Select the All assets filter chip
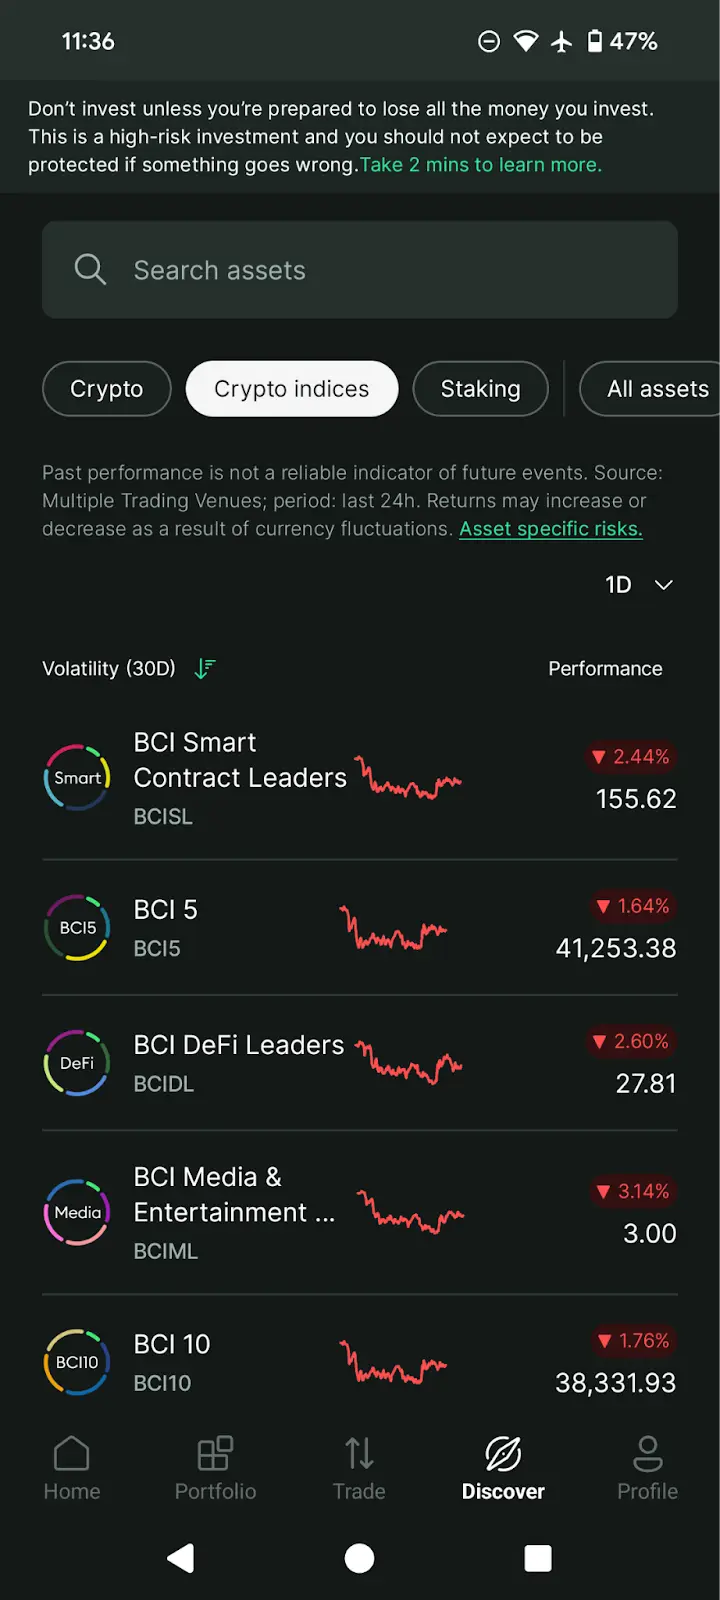 tap(657, 389)
